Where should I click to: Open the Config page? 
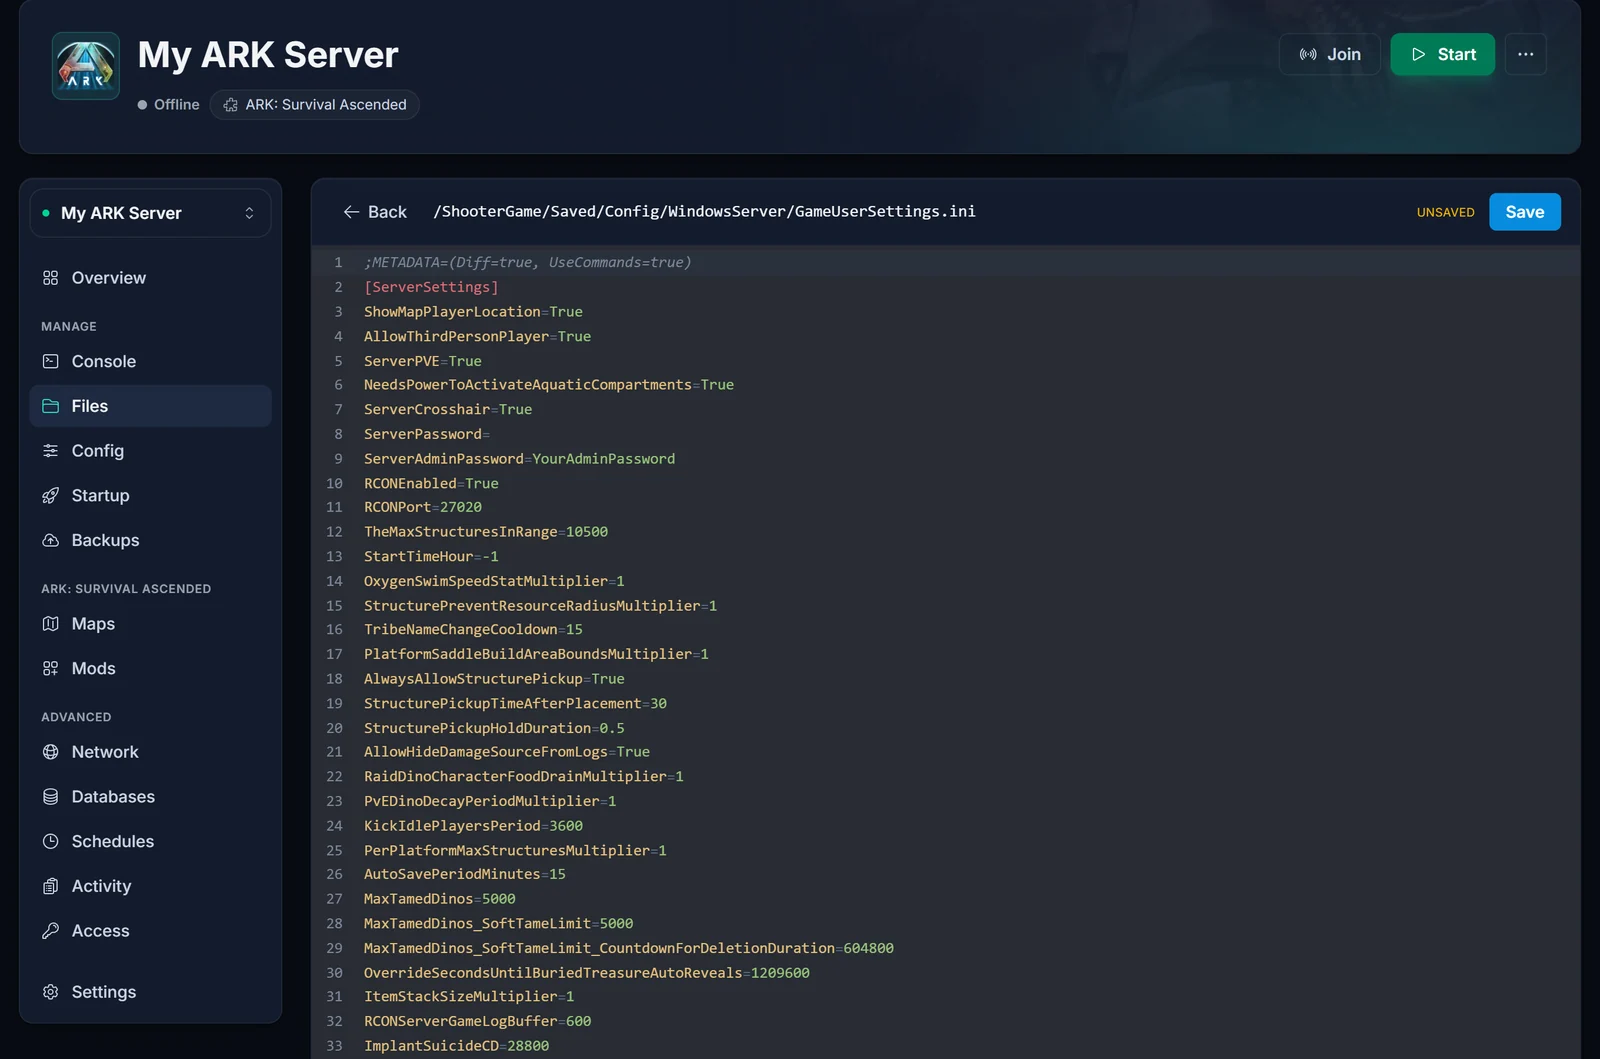tap(150, 451)
